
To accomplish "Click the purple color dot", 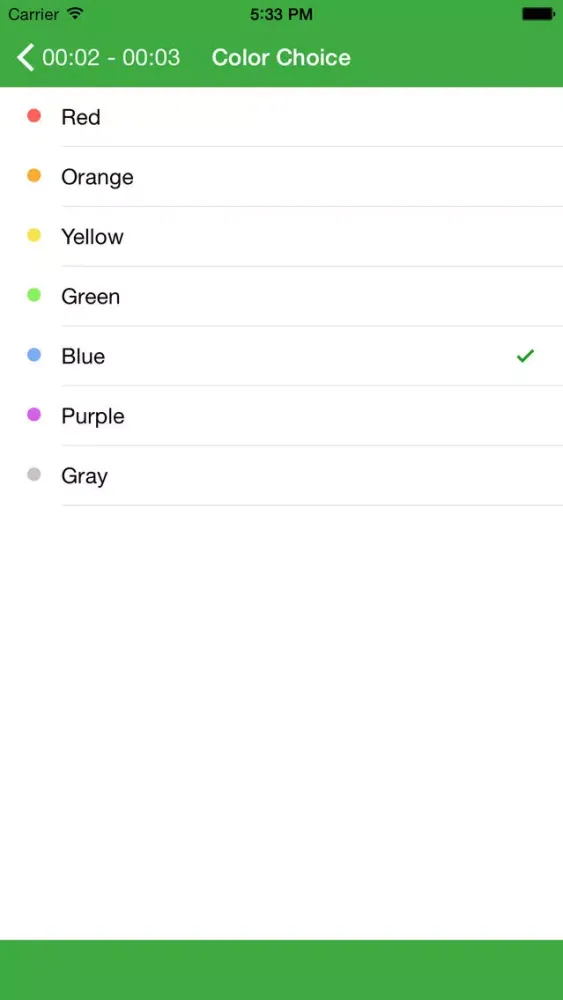I will [x=34, y=415].
